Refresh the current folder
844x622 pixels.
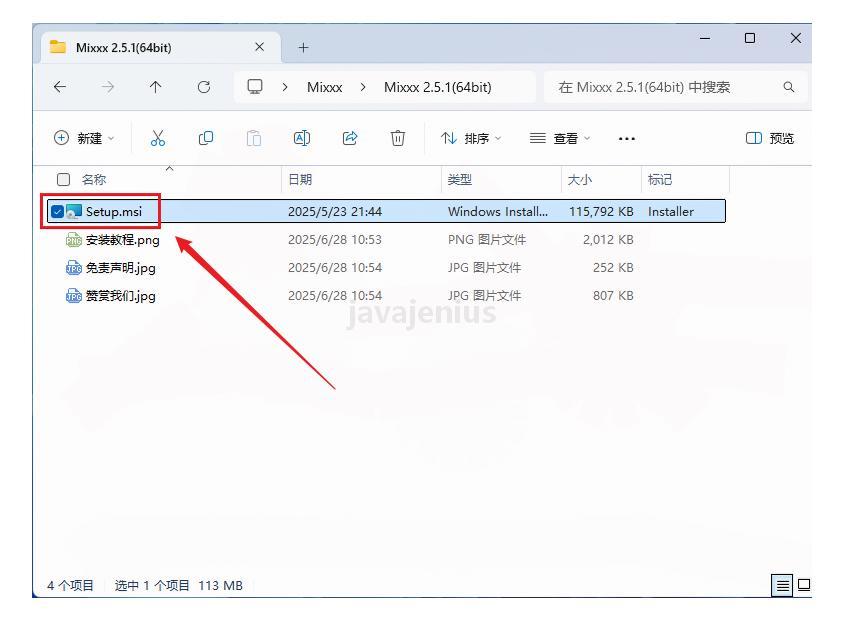pyautogui.click(x=203, y=87)
